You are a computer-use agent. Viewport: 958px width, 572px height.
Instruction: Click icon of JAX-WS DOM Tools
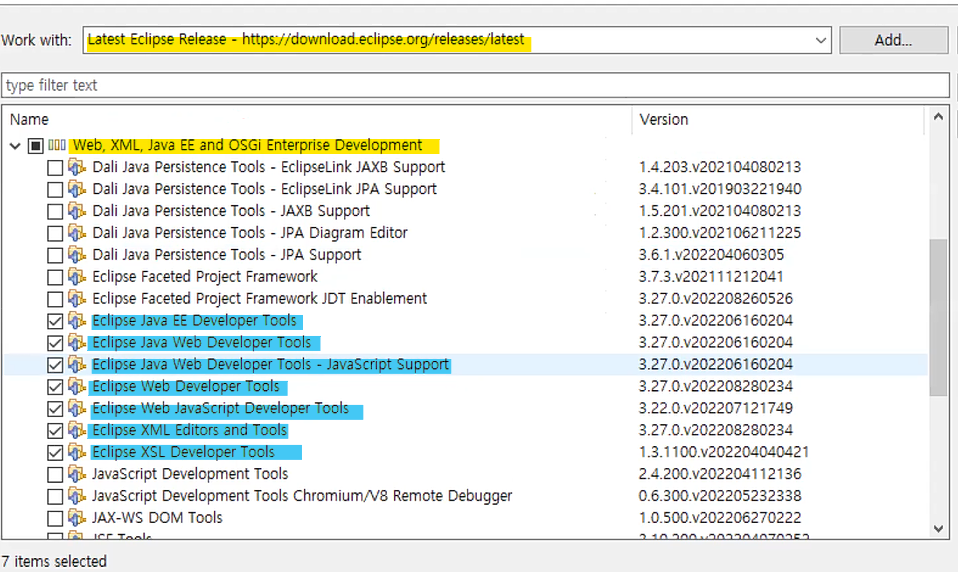[x=76, y=518]
